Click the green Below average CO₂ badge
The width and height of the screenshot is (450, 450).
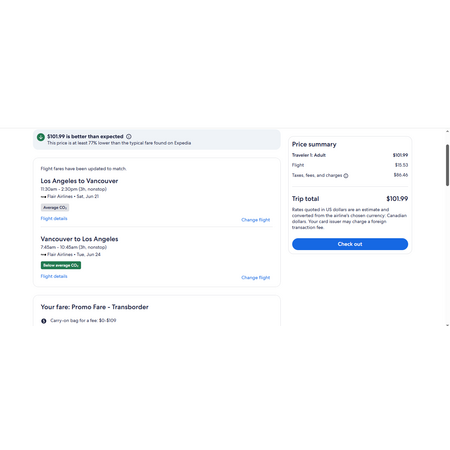[x=61, y=265]
